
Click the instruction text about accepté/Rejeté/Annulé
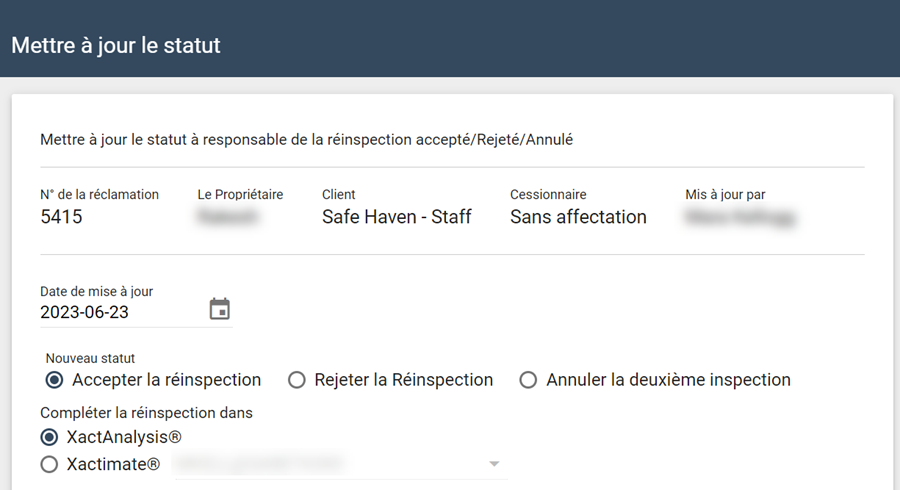pos(306,140)
